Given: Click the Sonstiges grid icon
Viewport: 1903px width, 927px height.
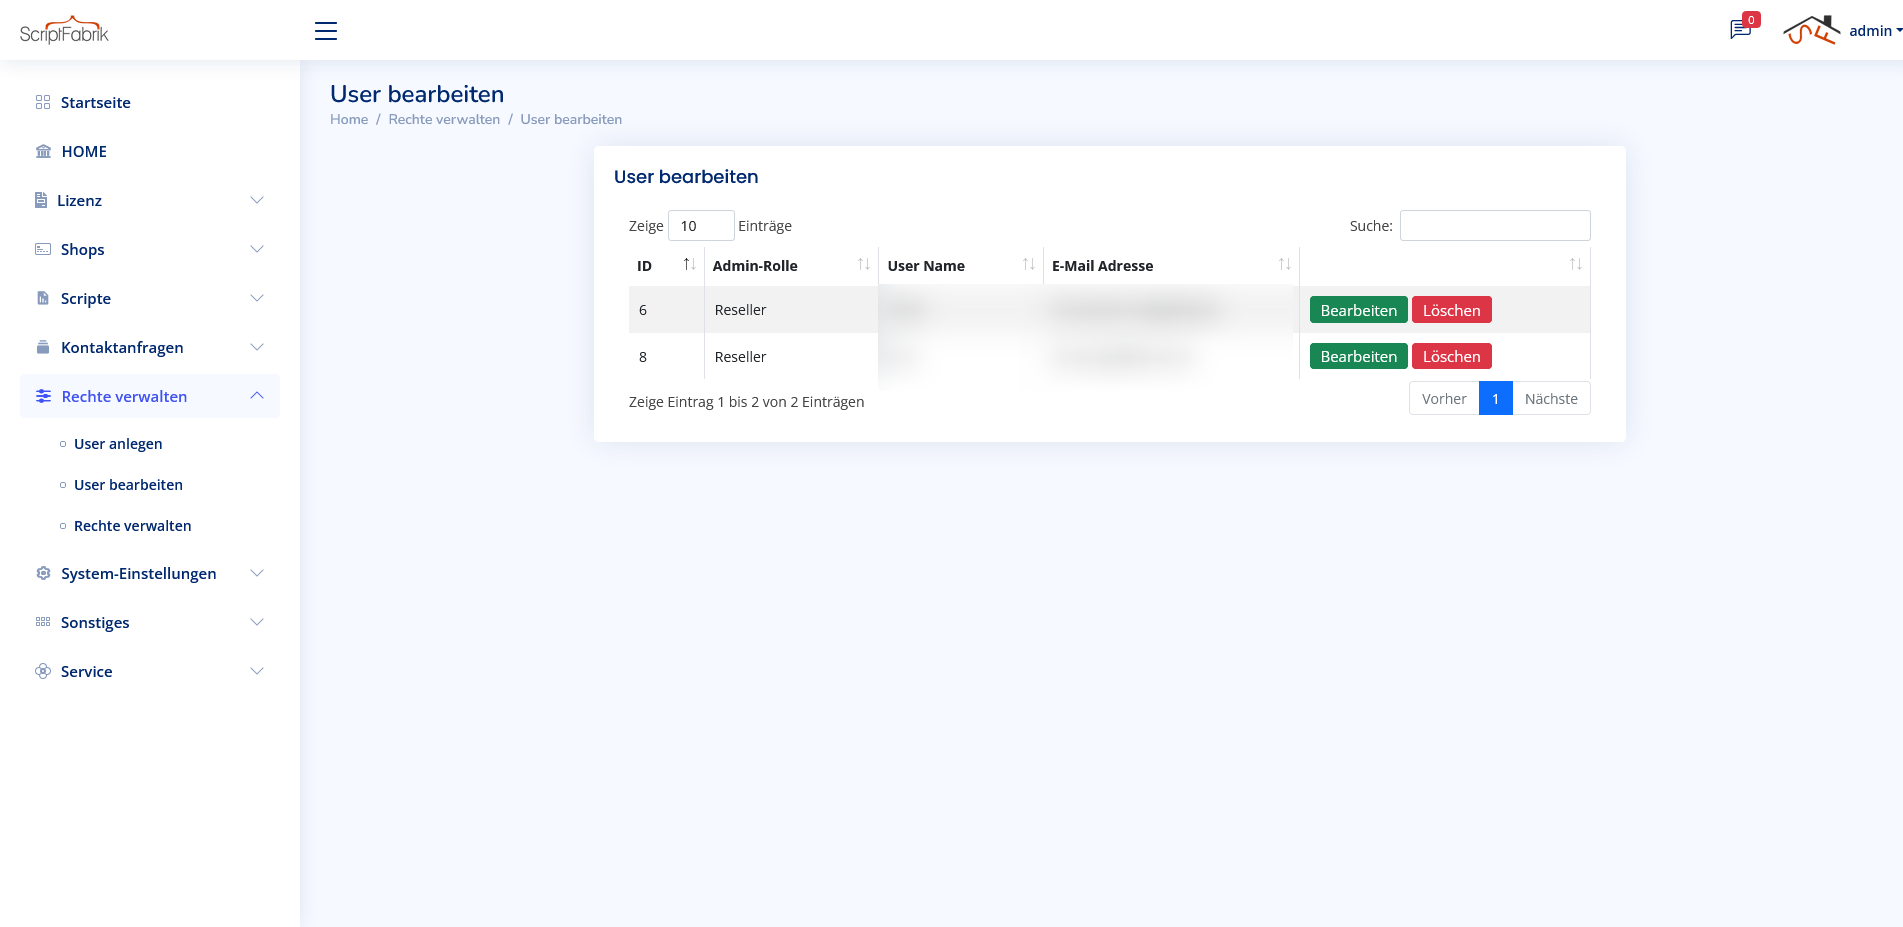Looking at the screenshot, I should point(43,622).
